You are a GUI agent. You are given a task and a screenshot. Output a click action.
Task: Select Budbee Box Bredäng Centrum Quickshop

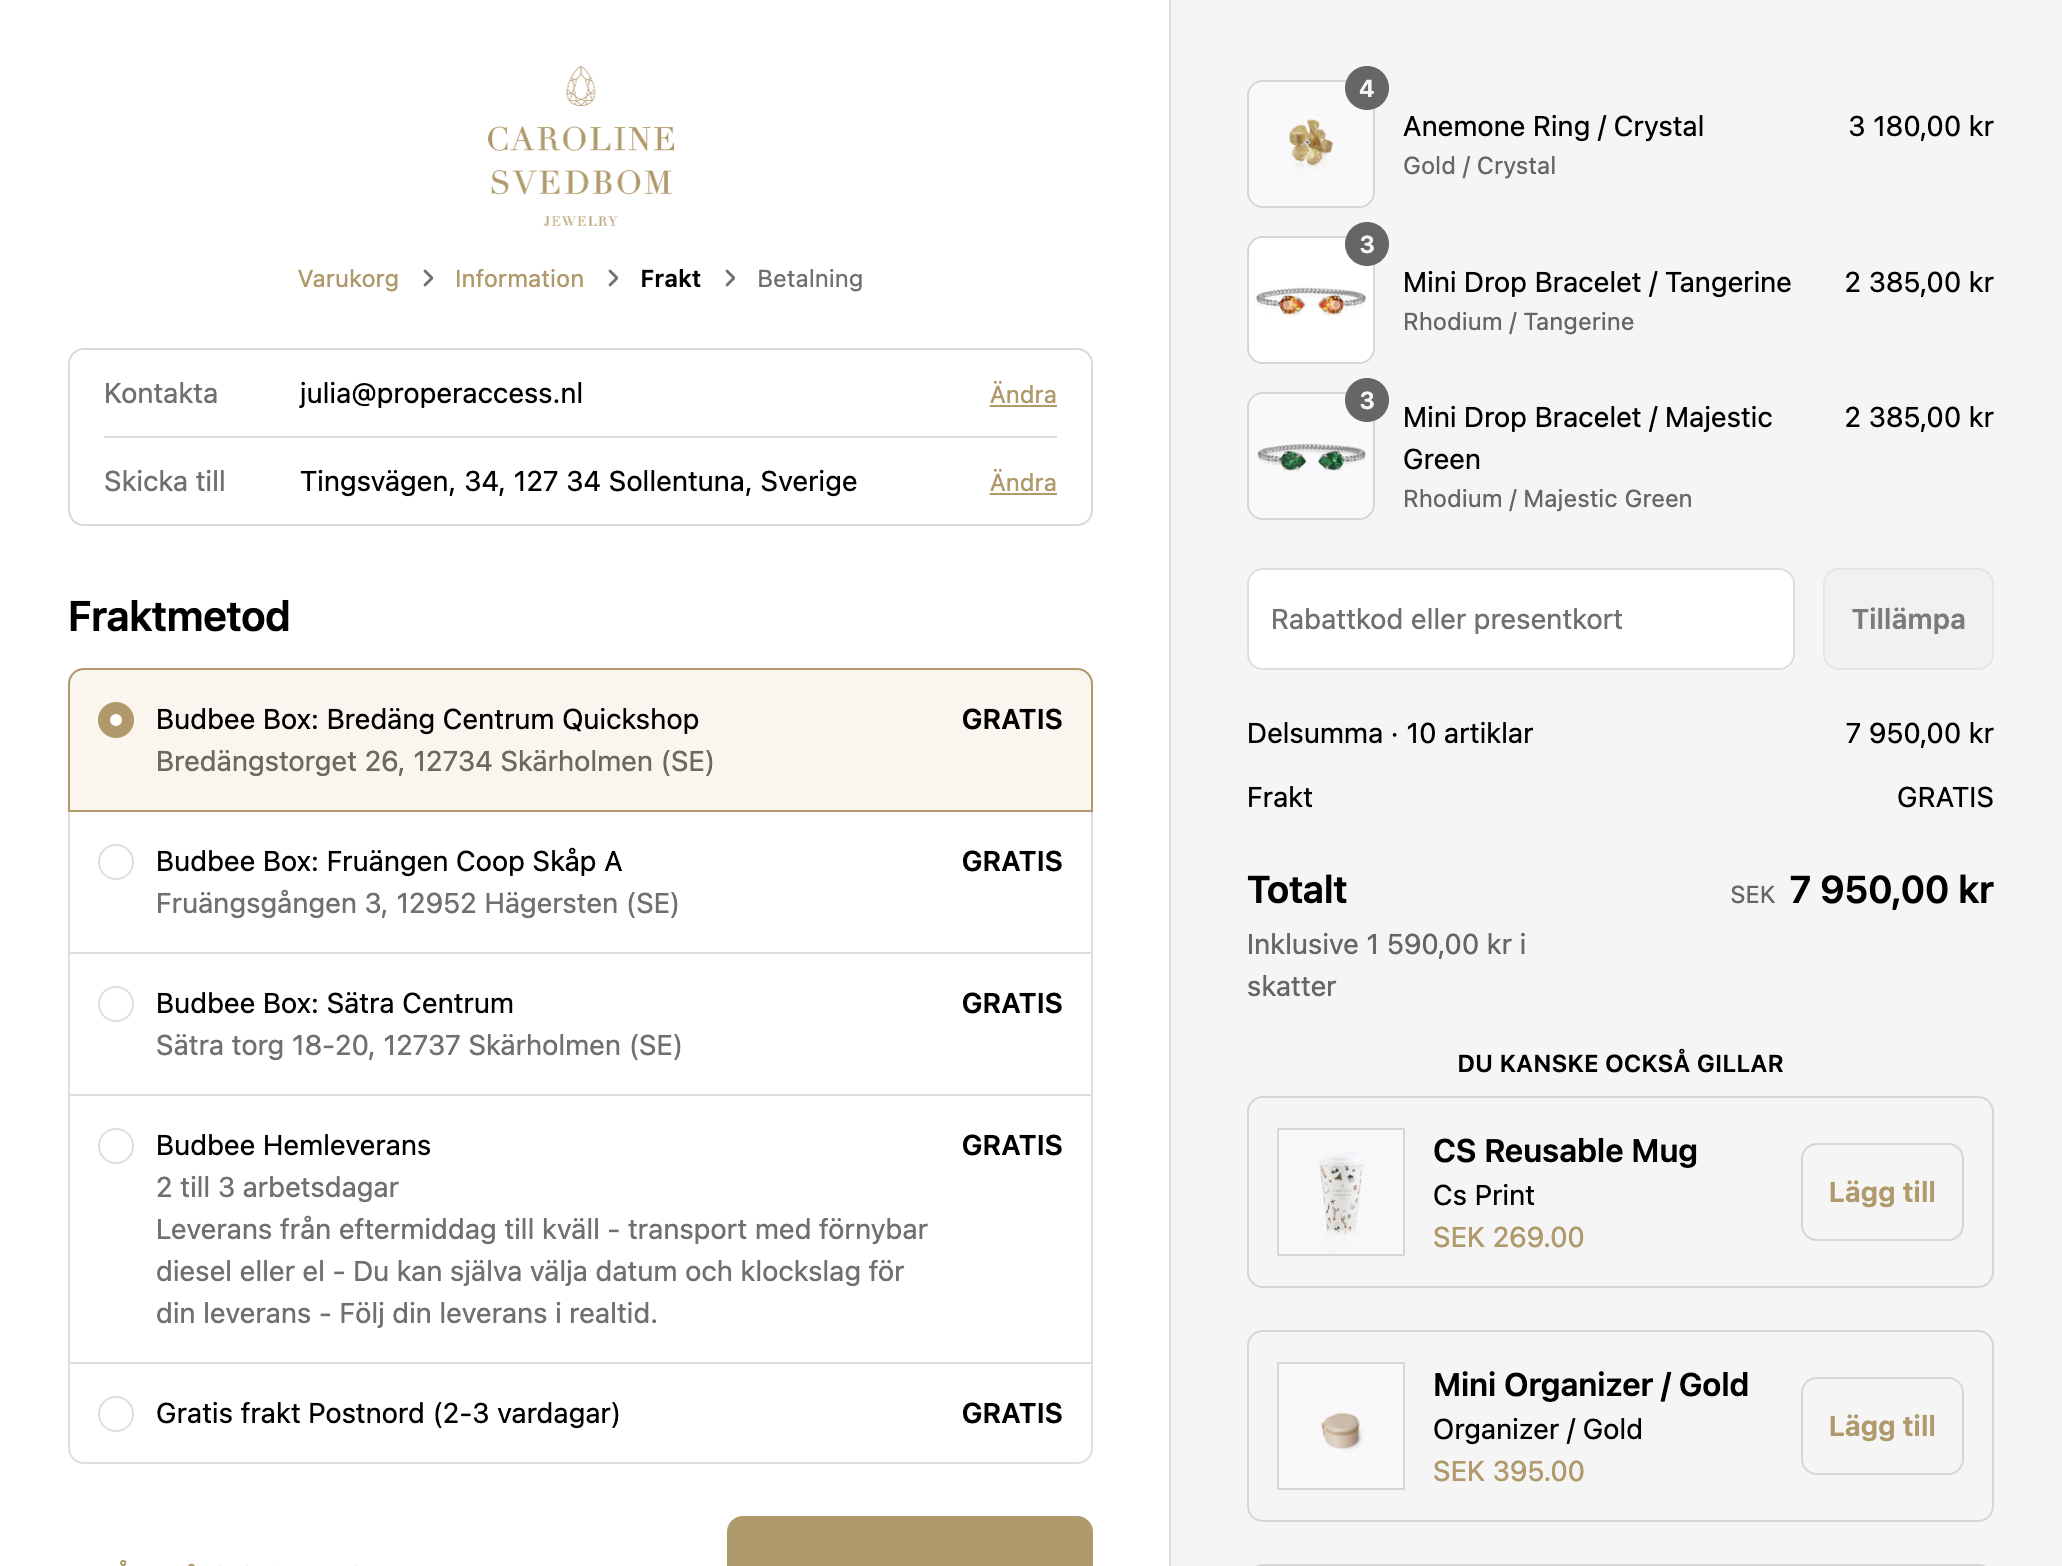[x=580, y=740]
